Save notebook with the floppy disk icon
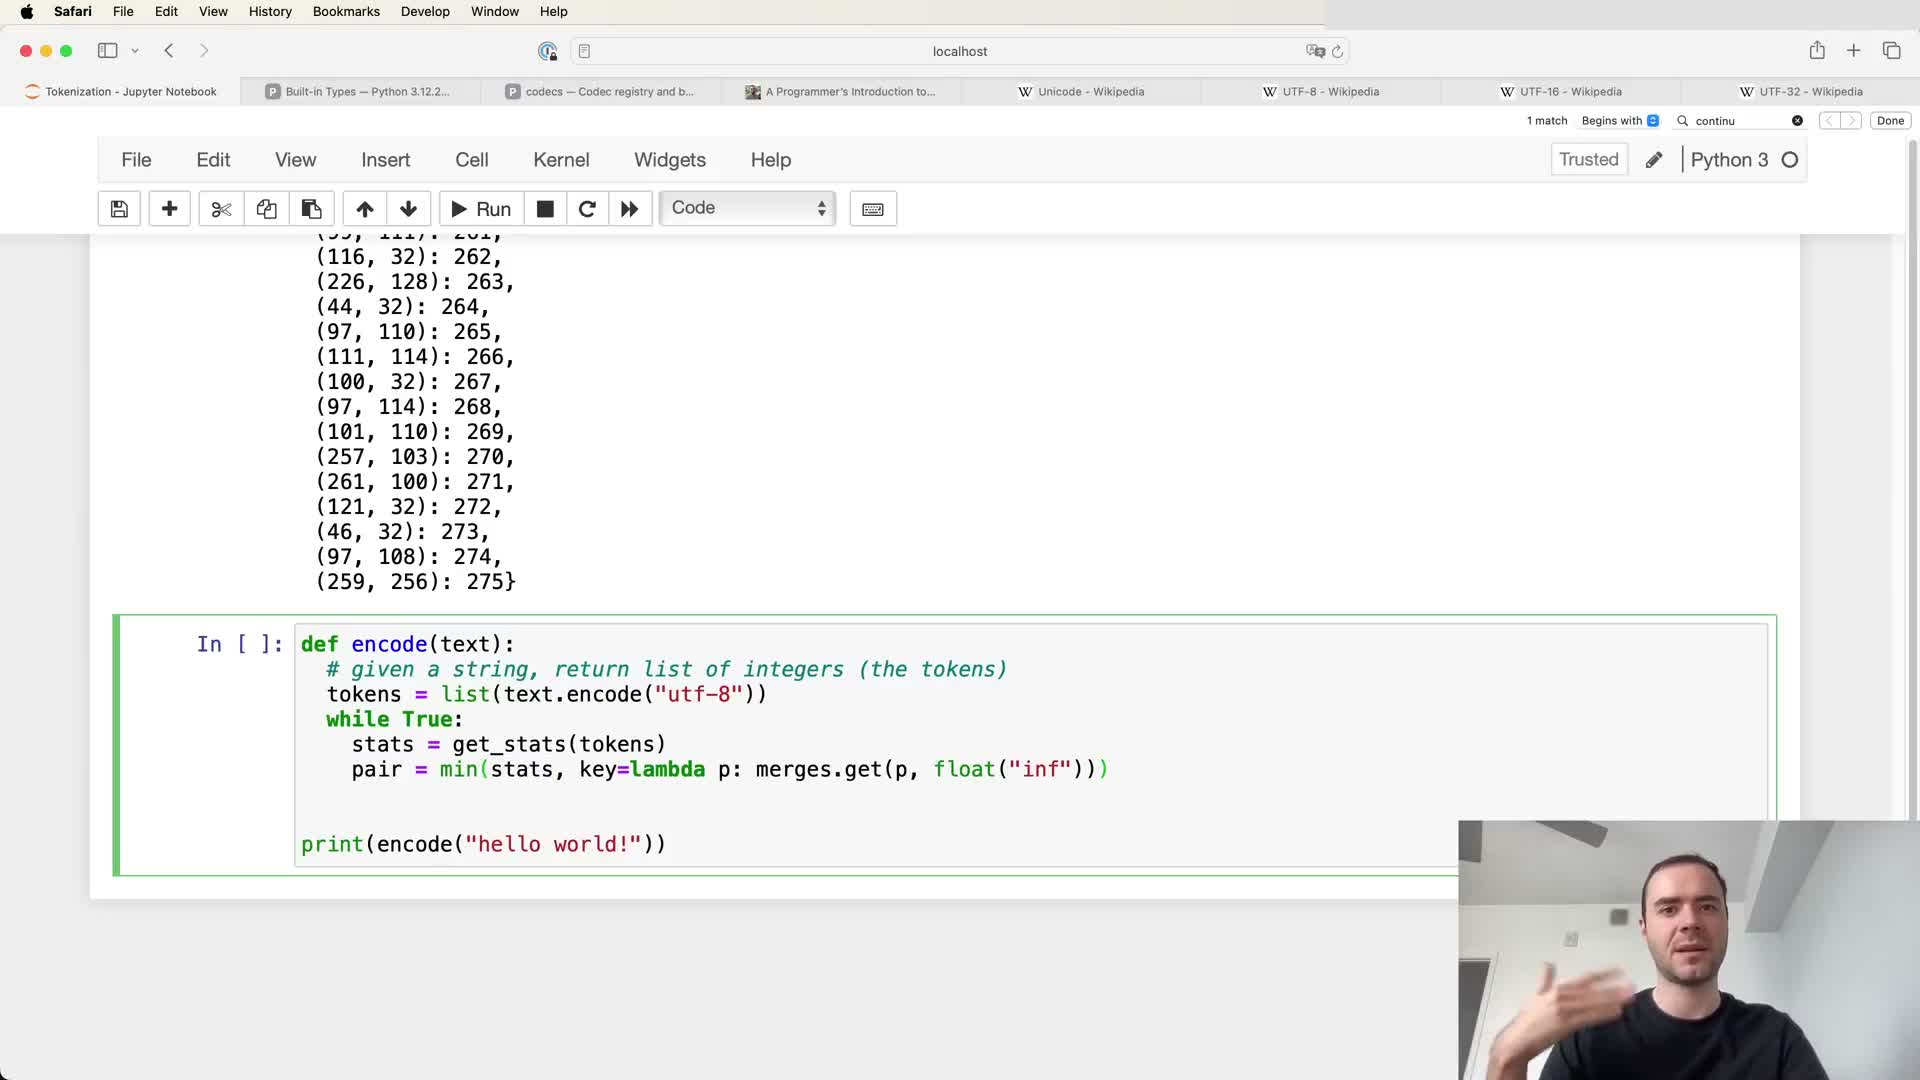Viewport: 1920px width, 1080px height. click(119, 209)
